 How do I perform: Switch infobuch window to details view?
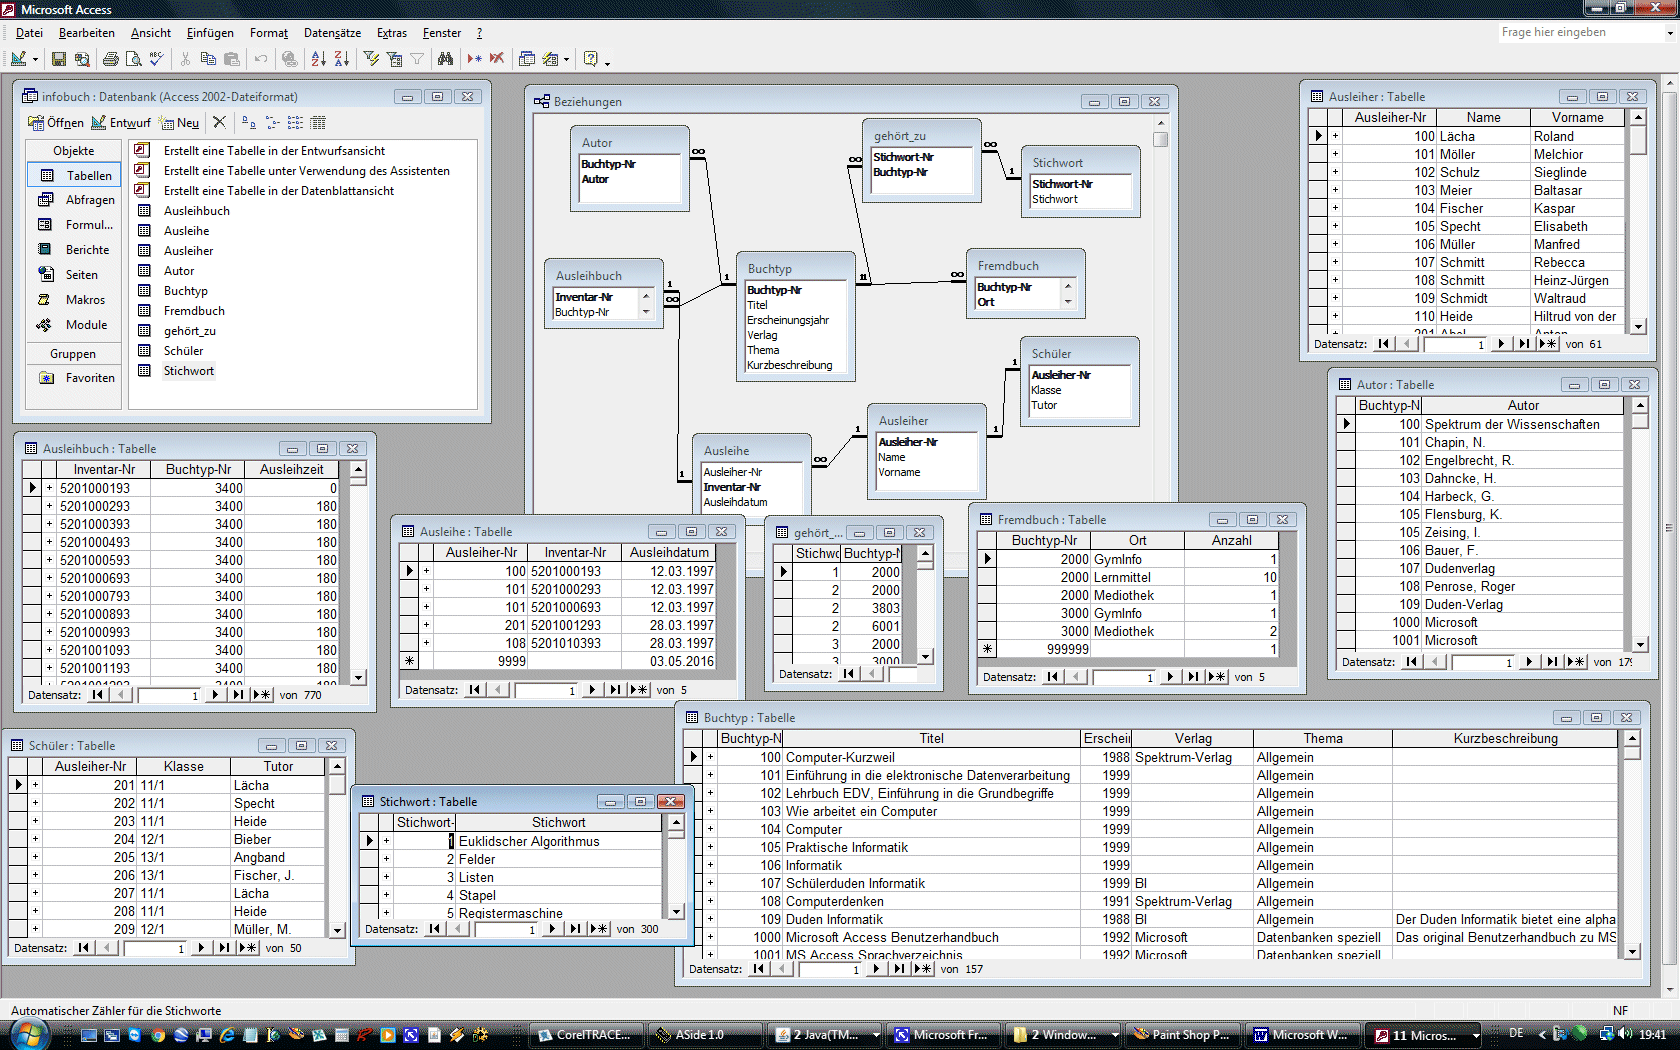tap(318, 122)
